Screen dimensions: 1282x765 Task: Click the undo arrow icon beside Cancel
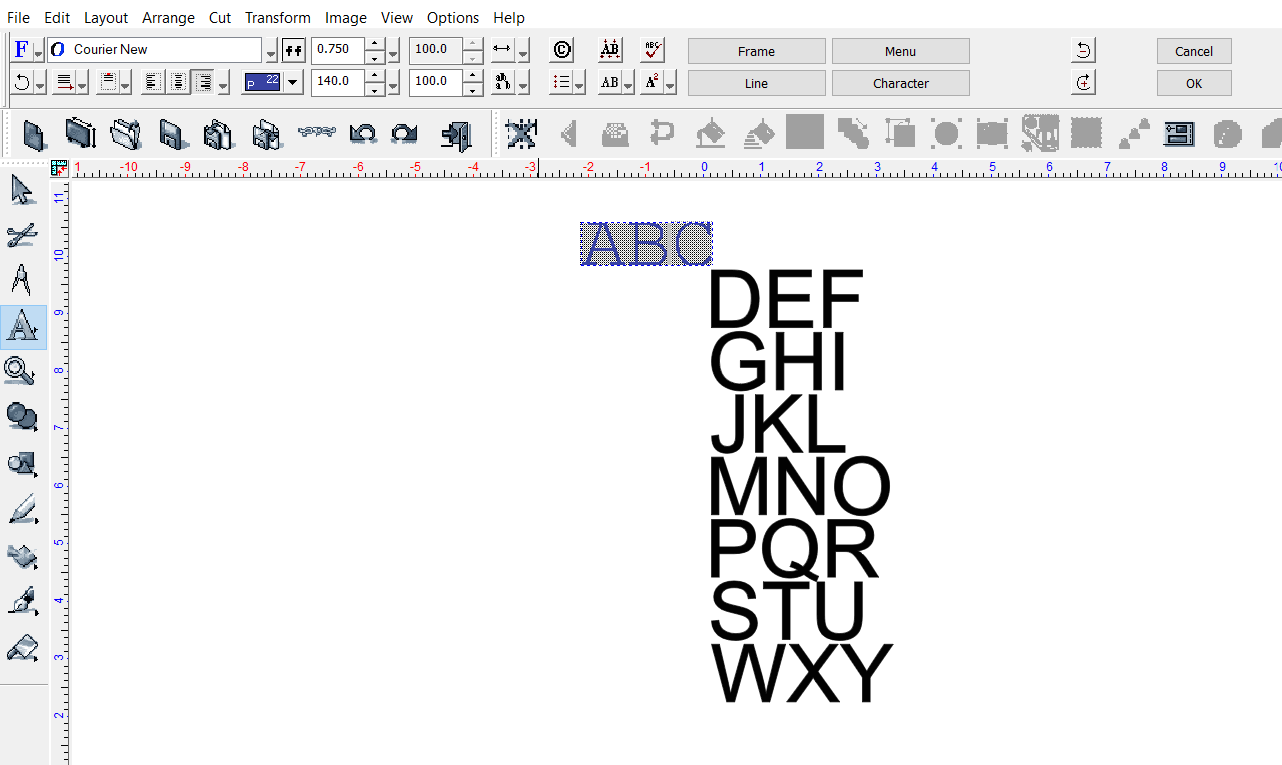point(1083,50)
